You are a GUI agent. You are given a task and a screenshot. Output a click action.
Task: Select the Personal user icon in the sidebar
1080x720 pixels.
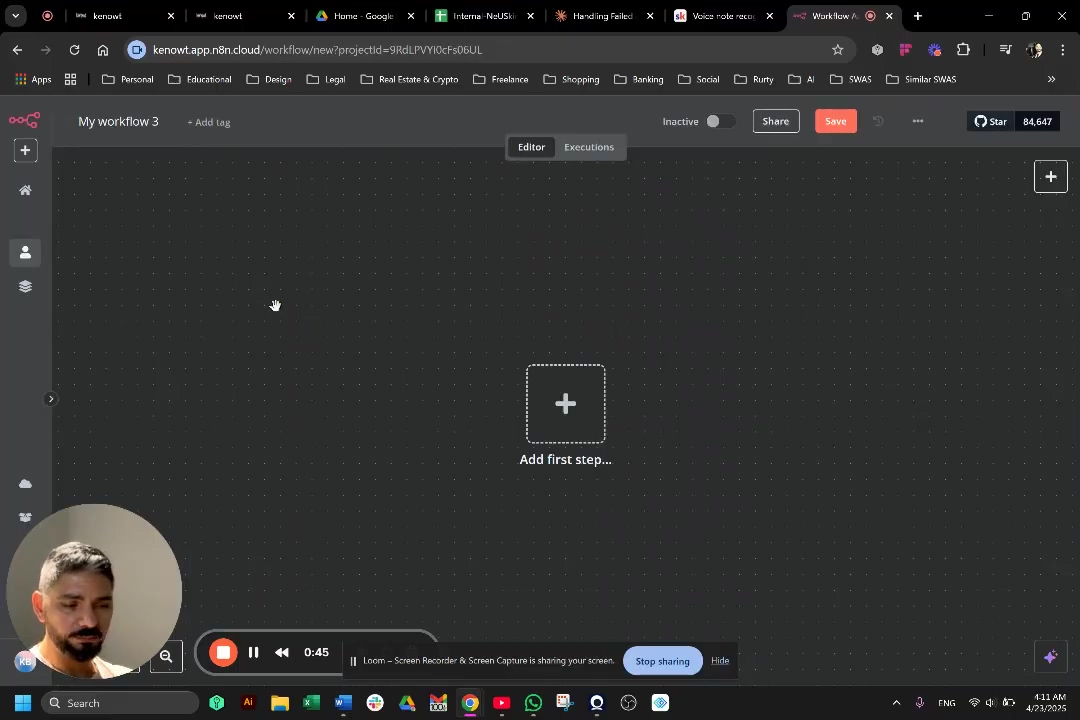tap(25, 253)
